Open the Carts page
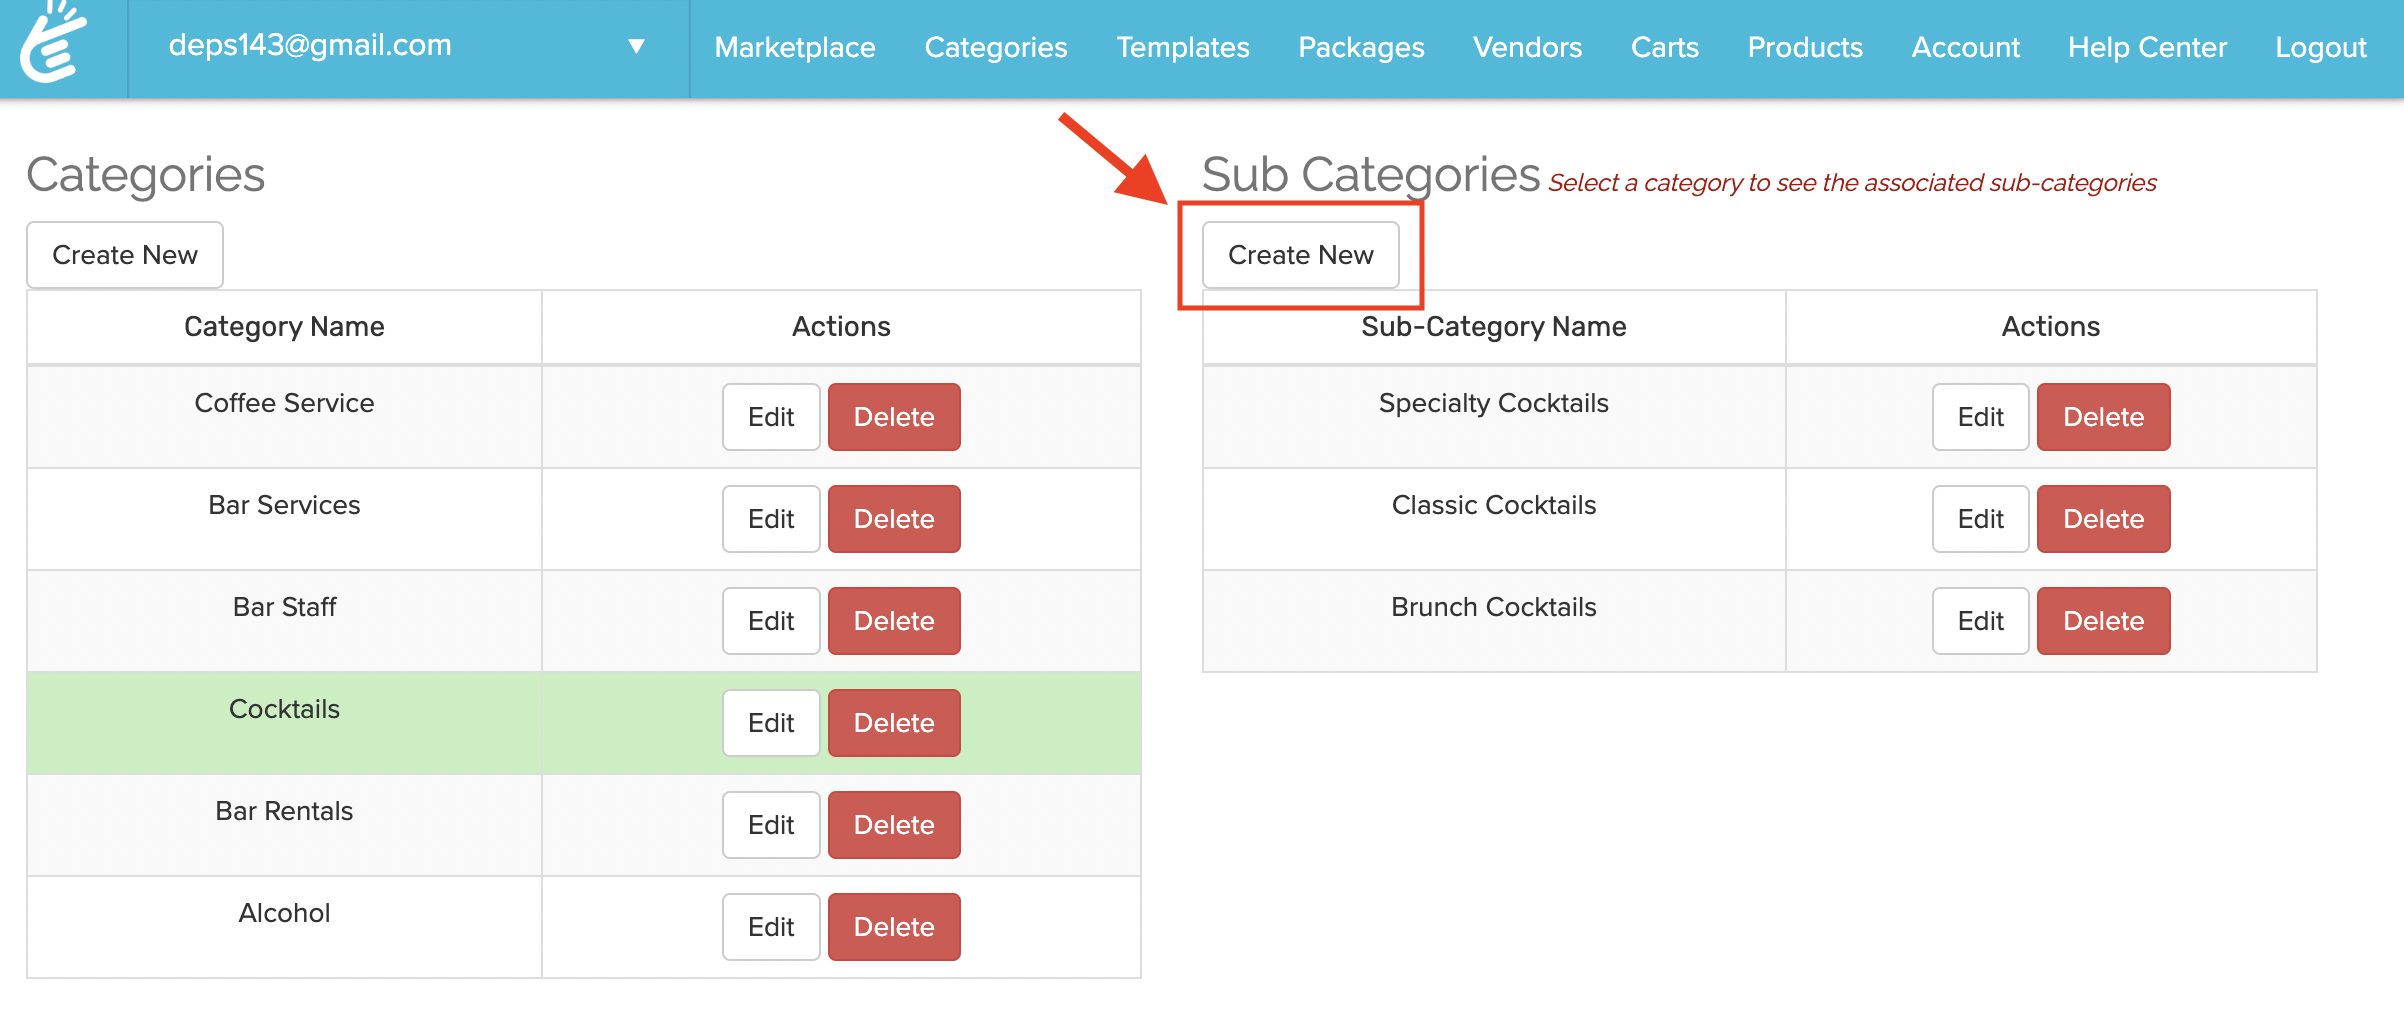 click(x=1664, y=47)
